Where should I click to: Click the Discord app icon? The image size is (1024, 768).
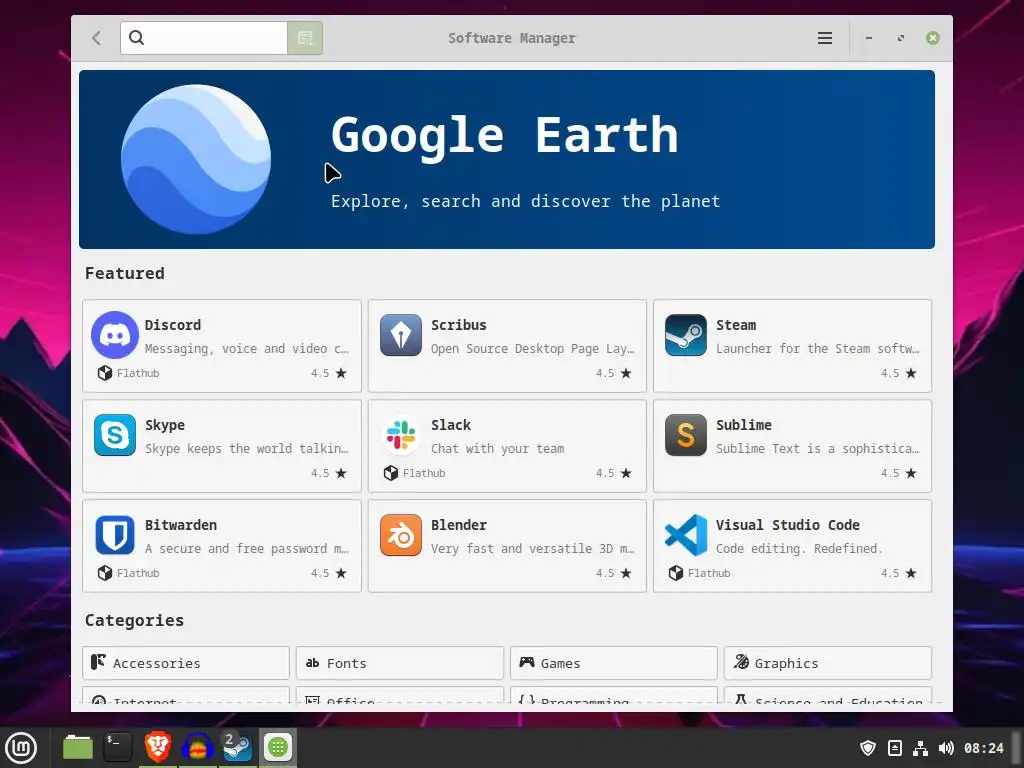coord(115,335)
